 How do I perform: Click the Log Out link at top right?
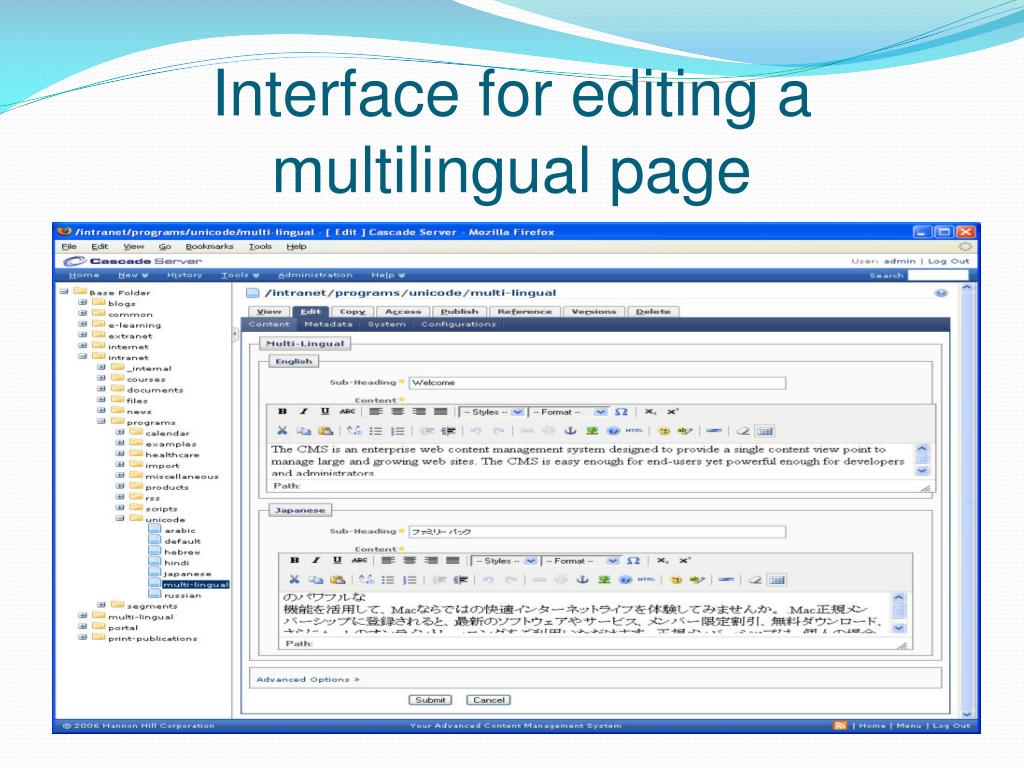[948, 261]
